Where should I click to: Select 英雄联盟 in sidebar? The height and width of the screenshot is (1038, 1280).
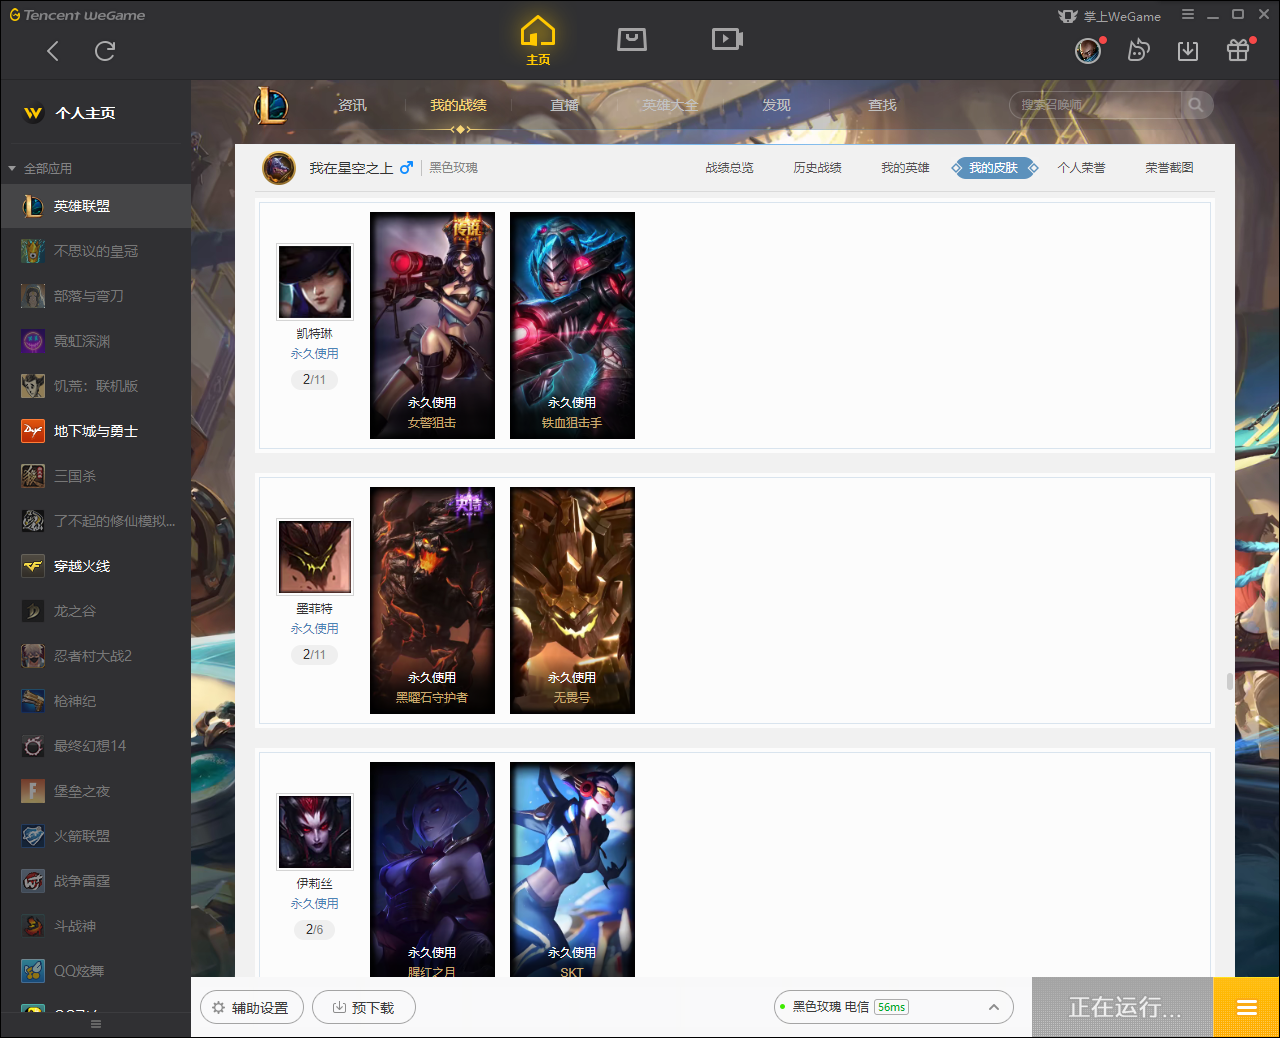pyautogui.click(x=95, y=206)
